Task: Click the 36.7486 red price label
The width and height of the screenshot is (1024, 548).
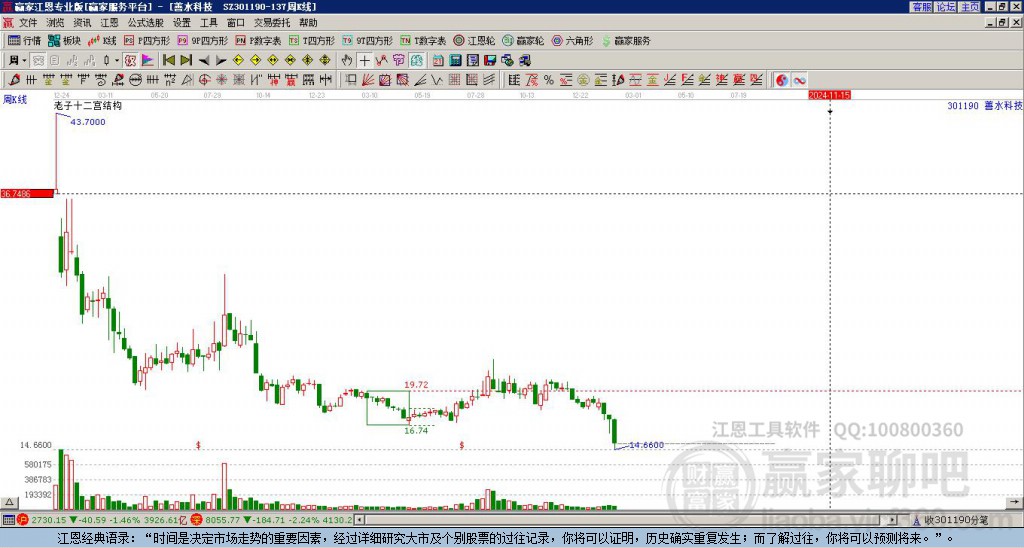Action: click(27, 193)
